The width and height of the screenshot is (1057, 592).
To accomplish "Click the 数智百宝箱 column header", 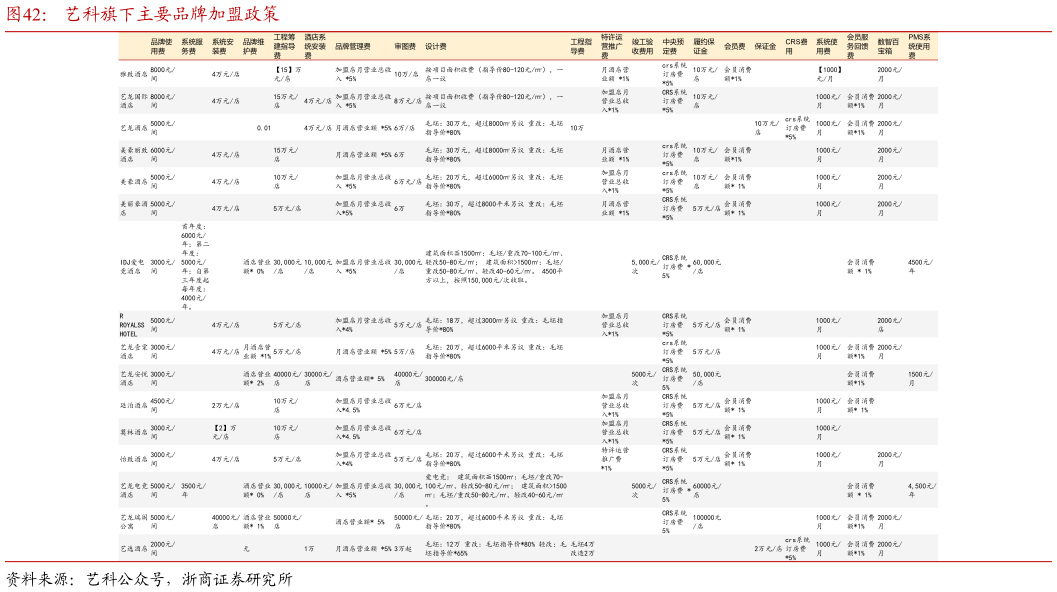I will click(x=888, y=46).
